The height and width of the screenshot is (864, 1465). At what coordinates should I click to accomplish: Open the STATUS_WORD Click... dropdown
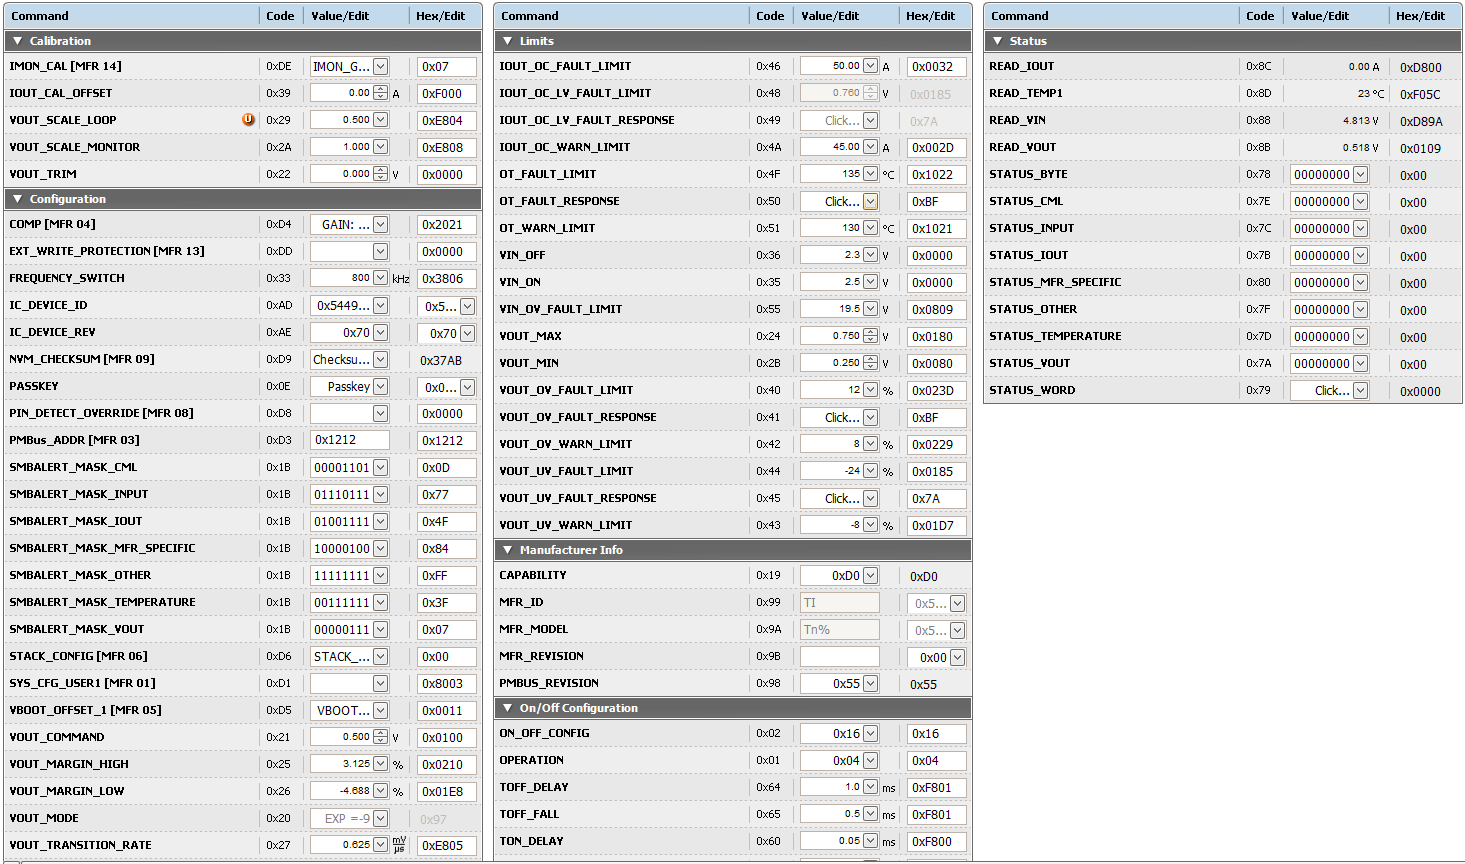click(x=1360, y=390)
